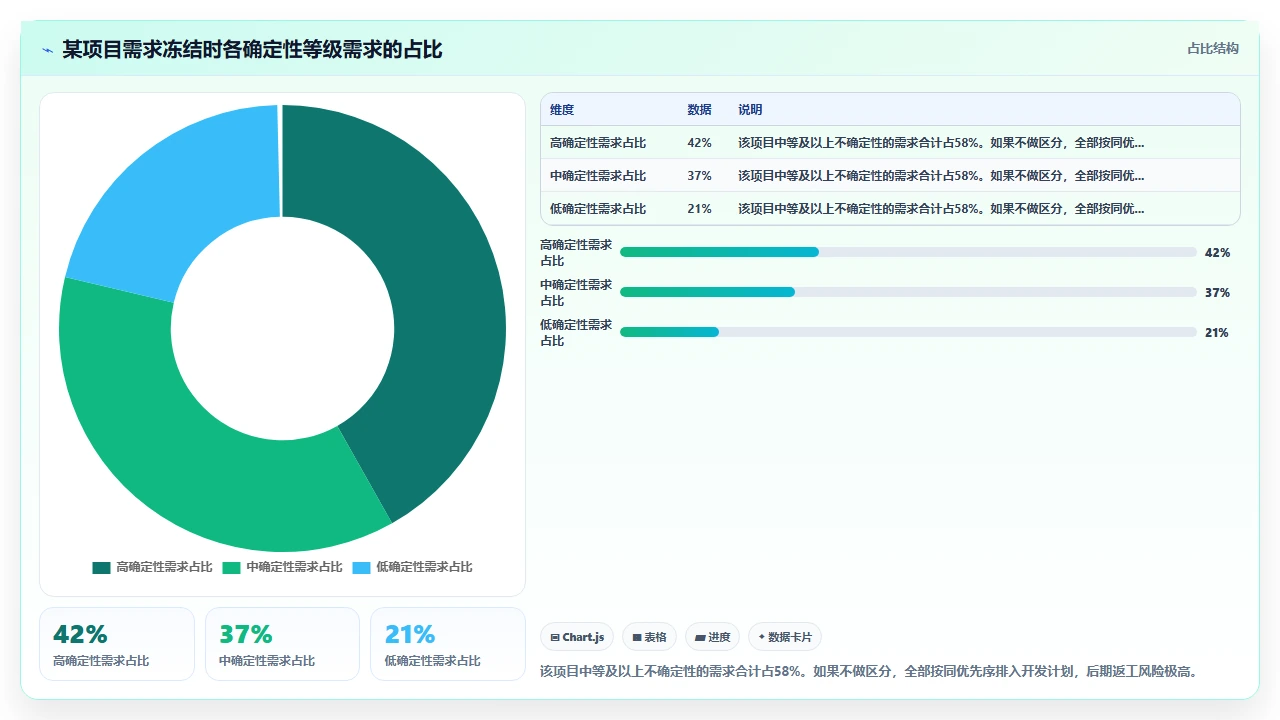Click the 中确定性需求占比 progress bar
Screen dimensions: 1280x720
908,292
